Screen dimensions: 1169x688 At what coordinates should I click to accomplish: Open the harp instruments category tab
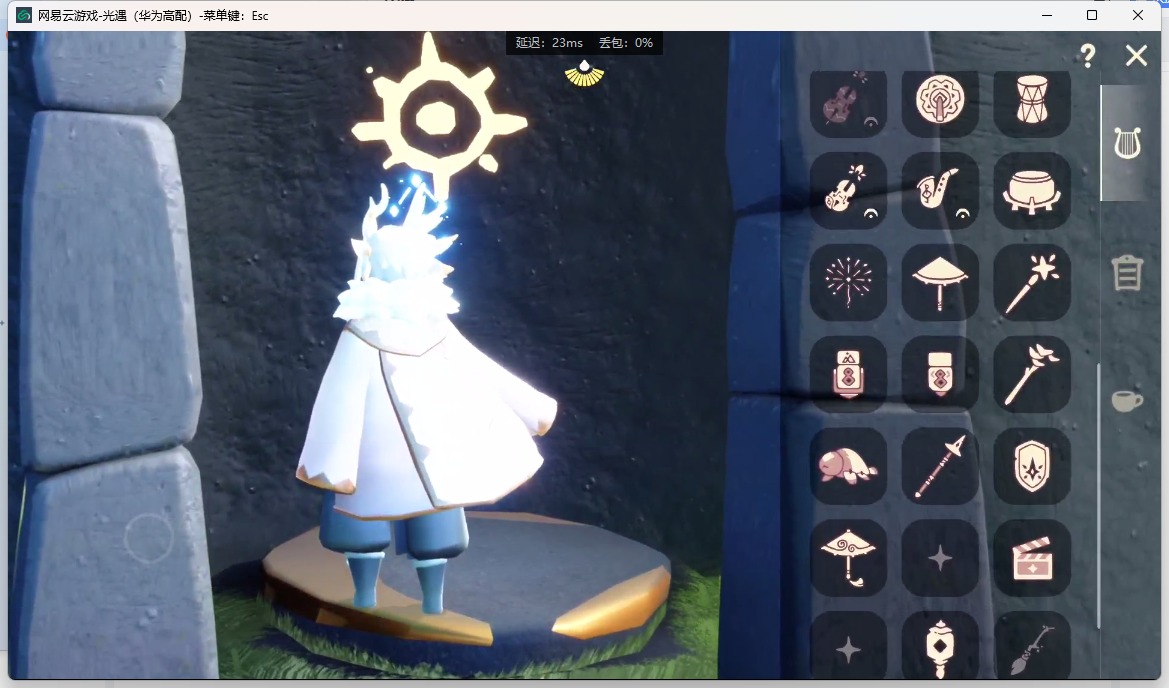1127,143
